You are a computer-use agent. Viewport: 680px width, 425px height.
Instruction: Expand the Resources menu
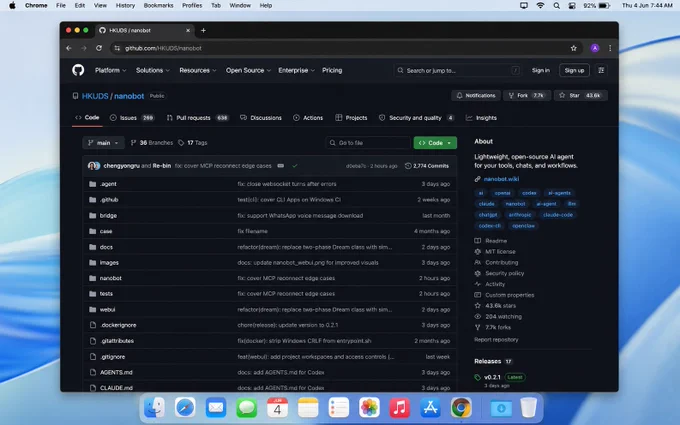198,70
